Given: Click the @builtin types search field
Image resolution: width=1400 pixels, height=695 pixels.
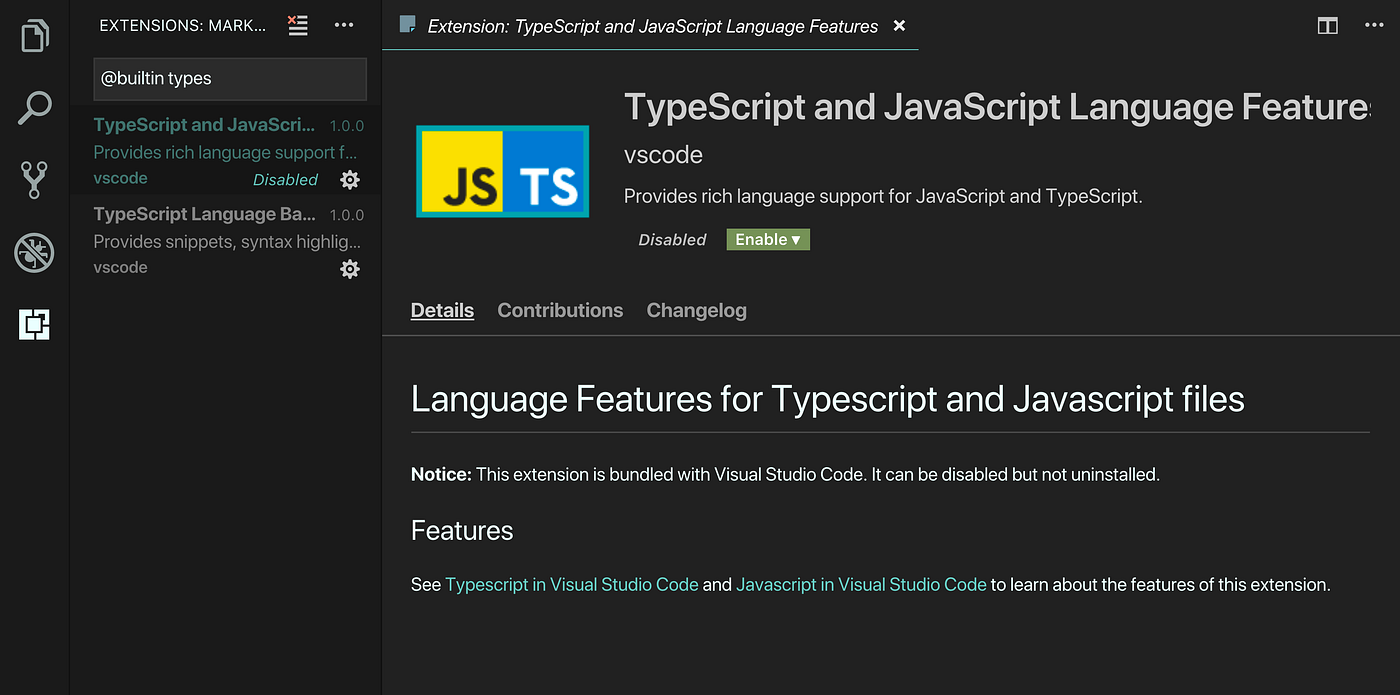Looking at the screenshot, I should 229,78.
